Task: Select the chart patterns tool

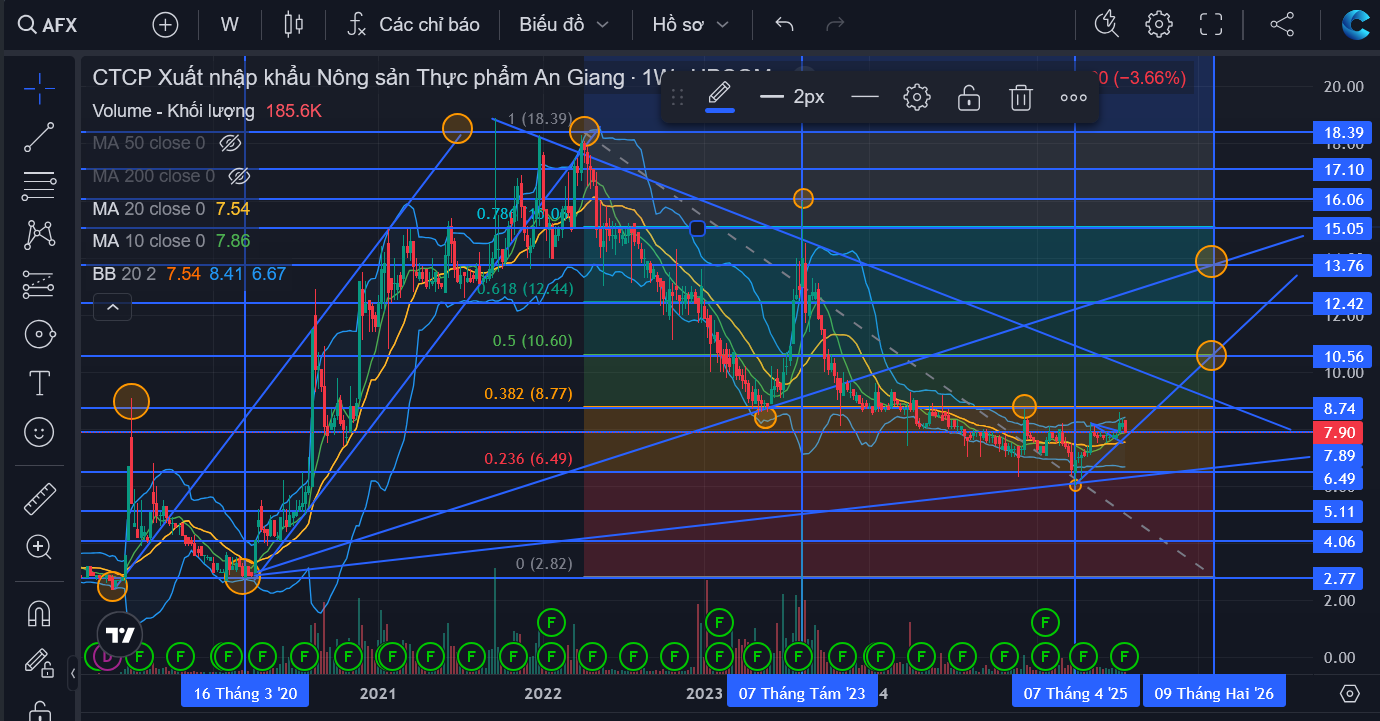Action: 39,235
